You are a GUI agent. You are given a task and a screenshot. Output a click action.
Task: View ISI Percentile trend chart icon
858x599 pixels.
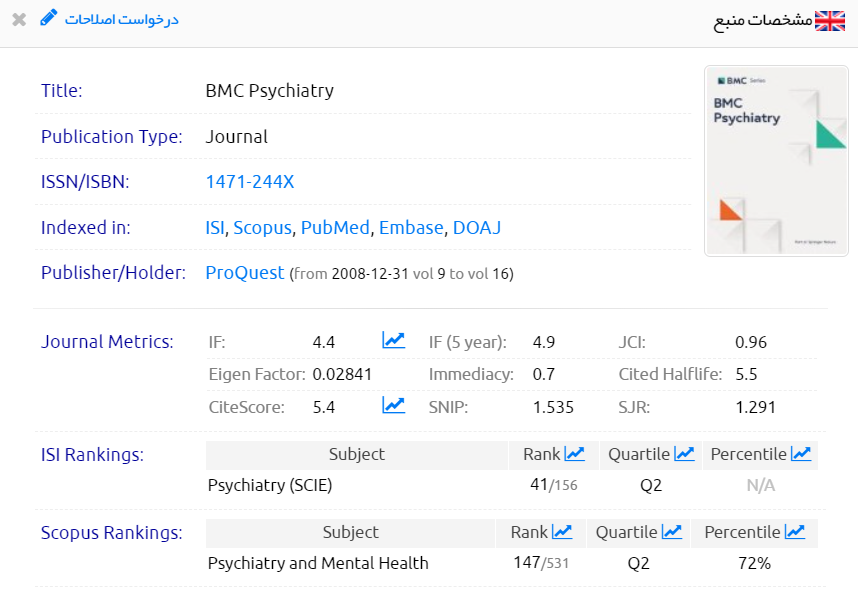point(801,454)
